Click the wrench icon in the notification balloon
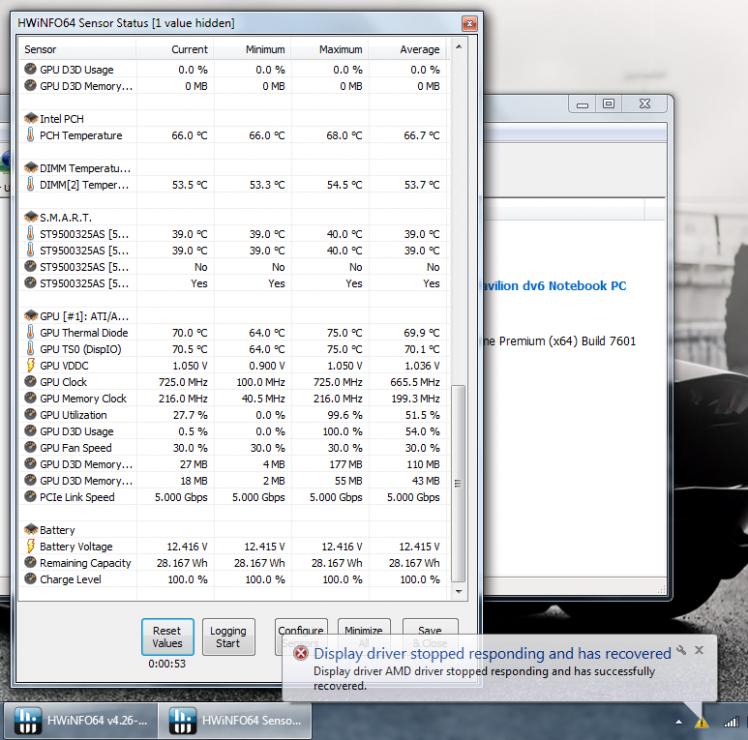Image resolution: width=748 pixels, height=740 pixels. tap(682, 650)
